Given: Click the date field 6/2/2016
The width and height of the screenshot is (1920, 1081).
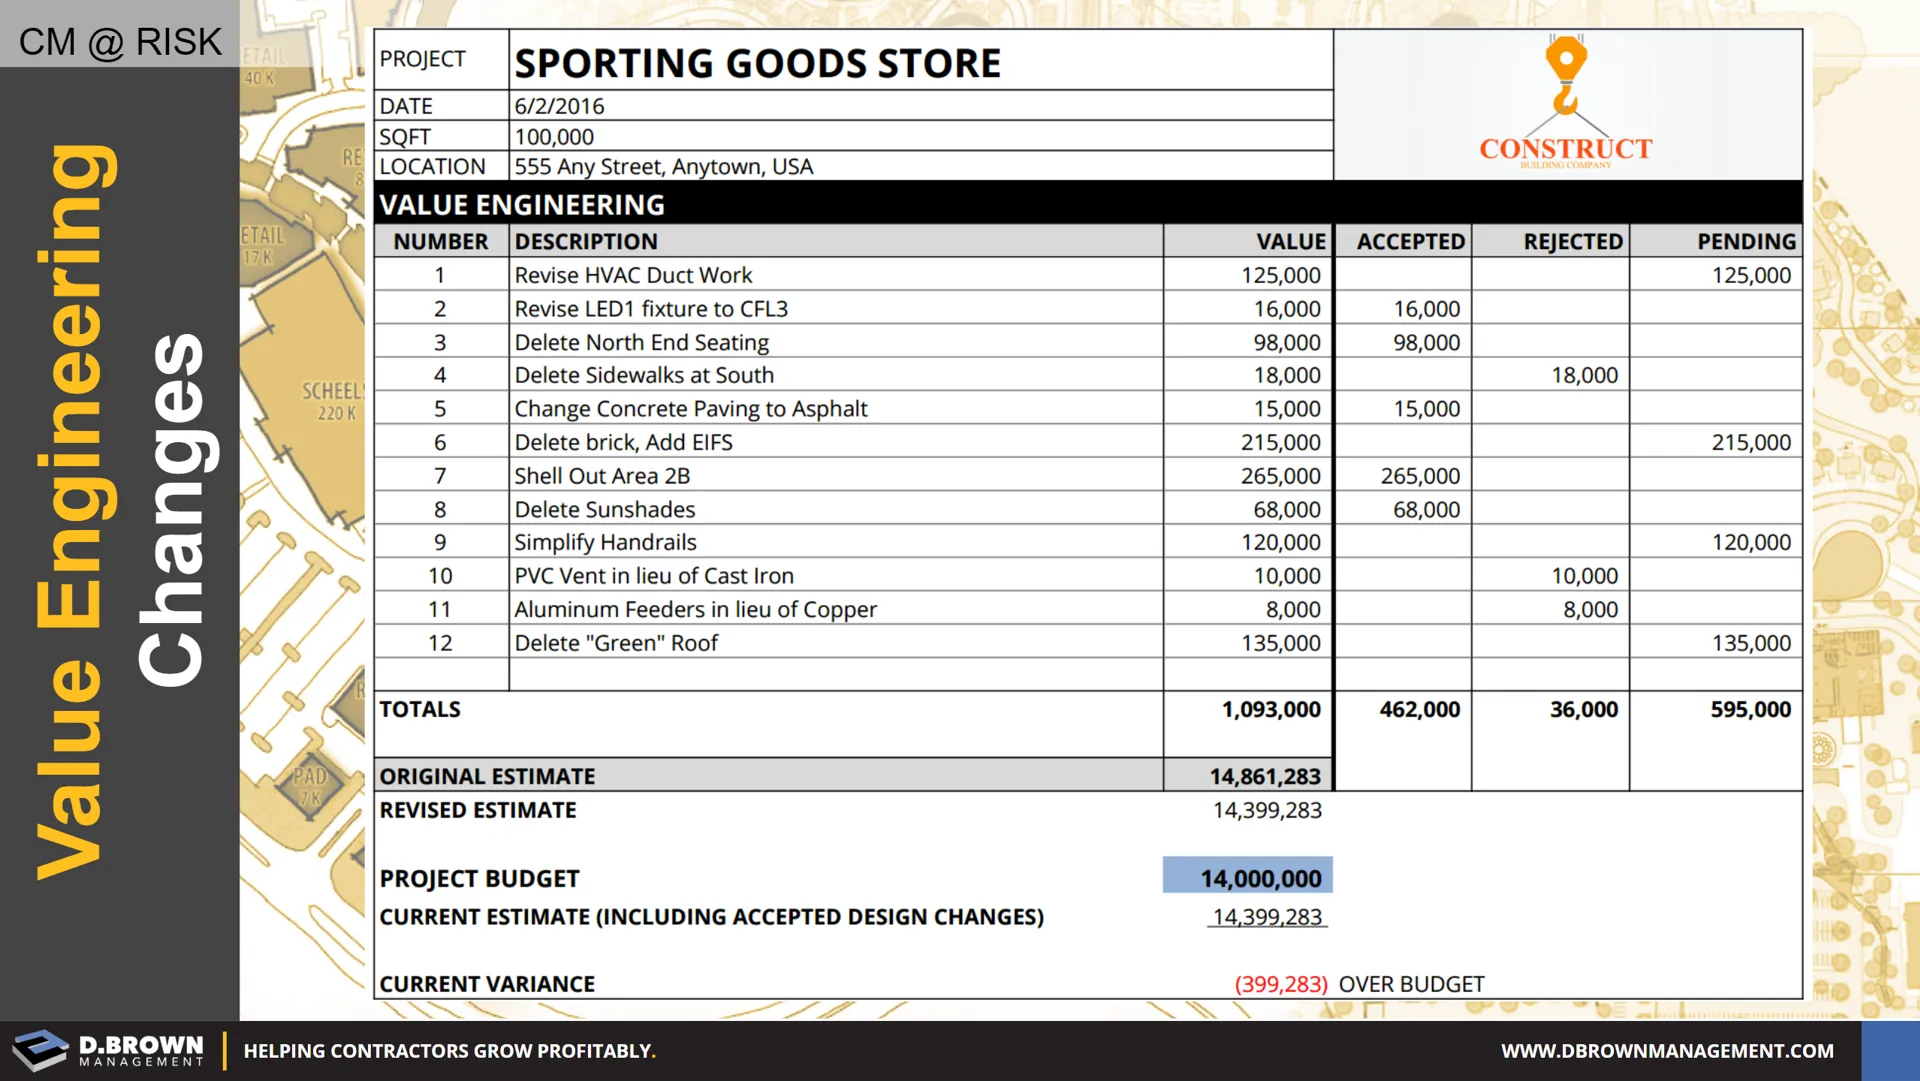Looking at the screenshot, I should click(x=559, y=106).
